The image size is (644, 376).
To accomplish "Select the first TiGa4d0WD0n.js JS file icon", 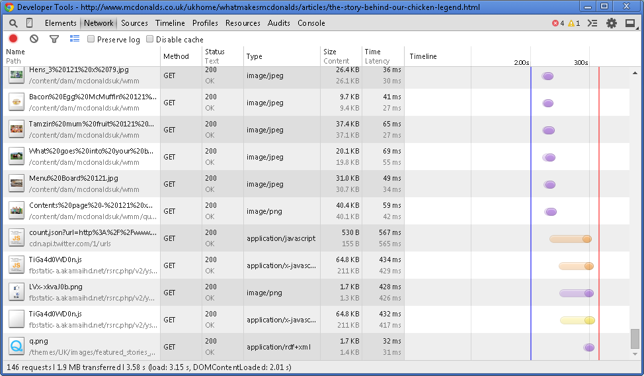I will pos(16,265).
